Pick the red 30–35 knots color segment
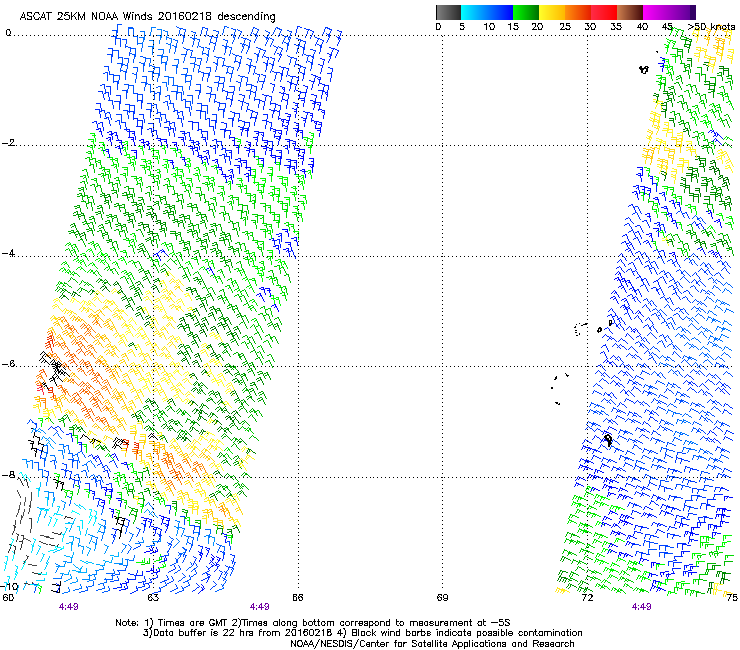 pyautogui.click(x=604, y=12)
